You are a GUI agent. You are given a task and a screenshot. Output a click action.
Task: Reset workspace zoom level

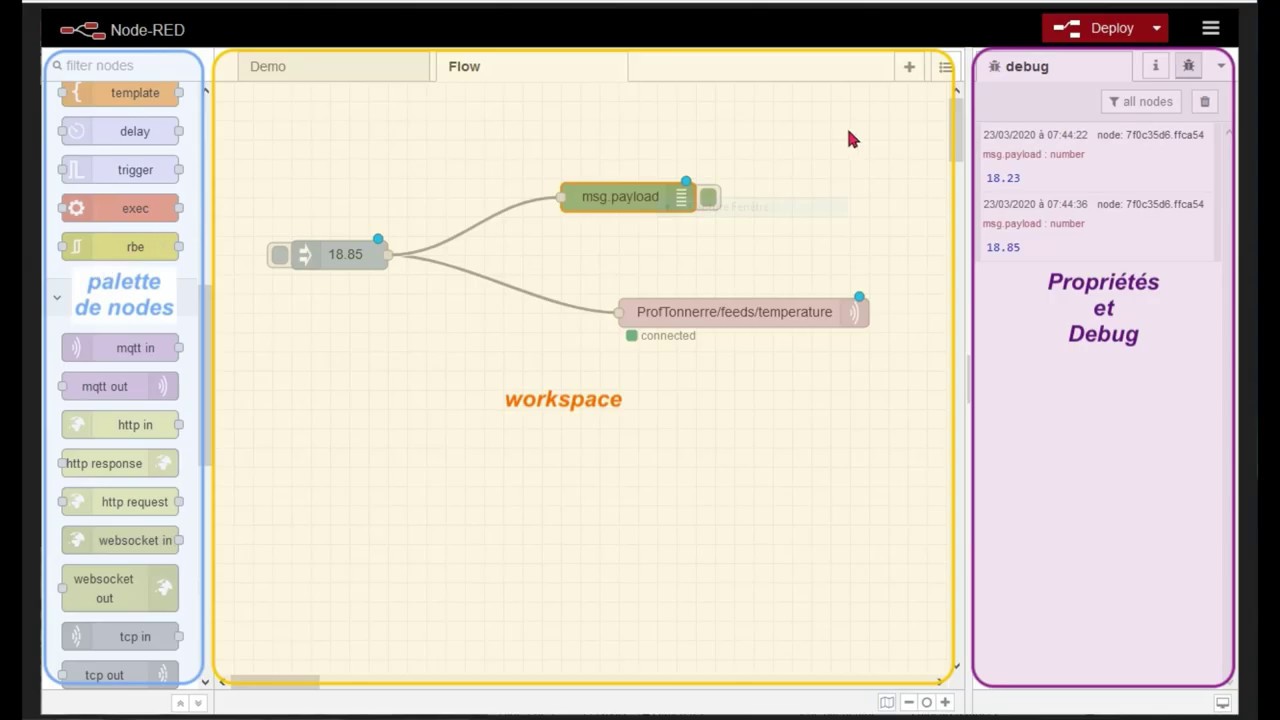[926, 702]
